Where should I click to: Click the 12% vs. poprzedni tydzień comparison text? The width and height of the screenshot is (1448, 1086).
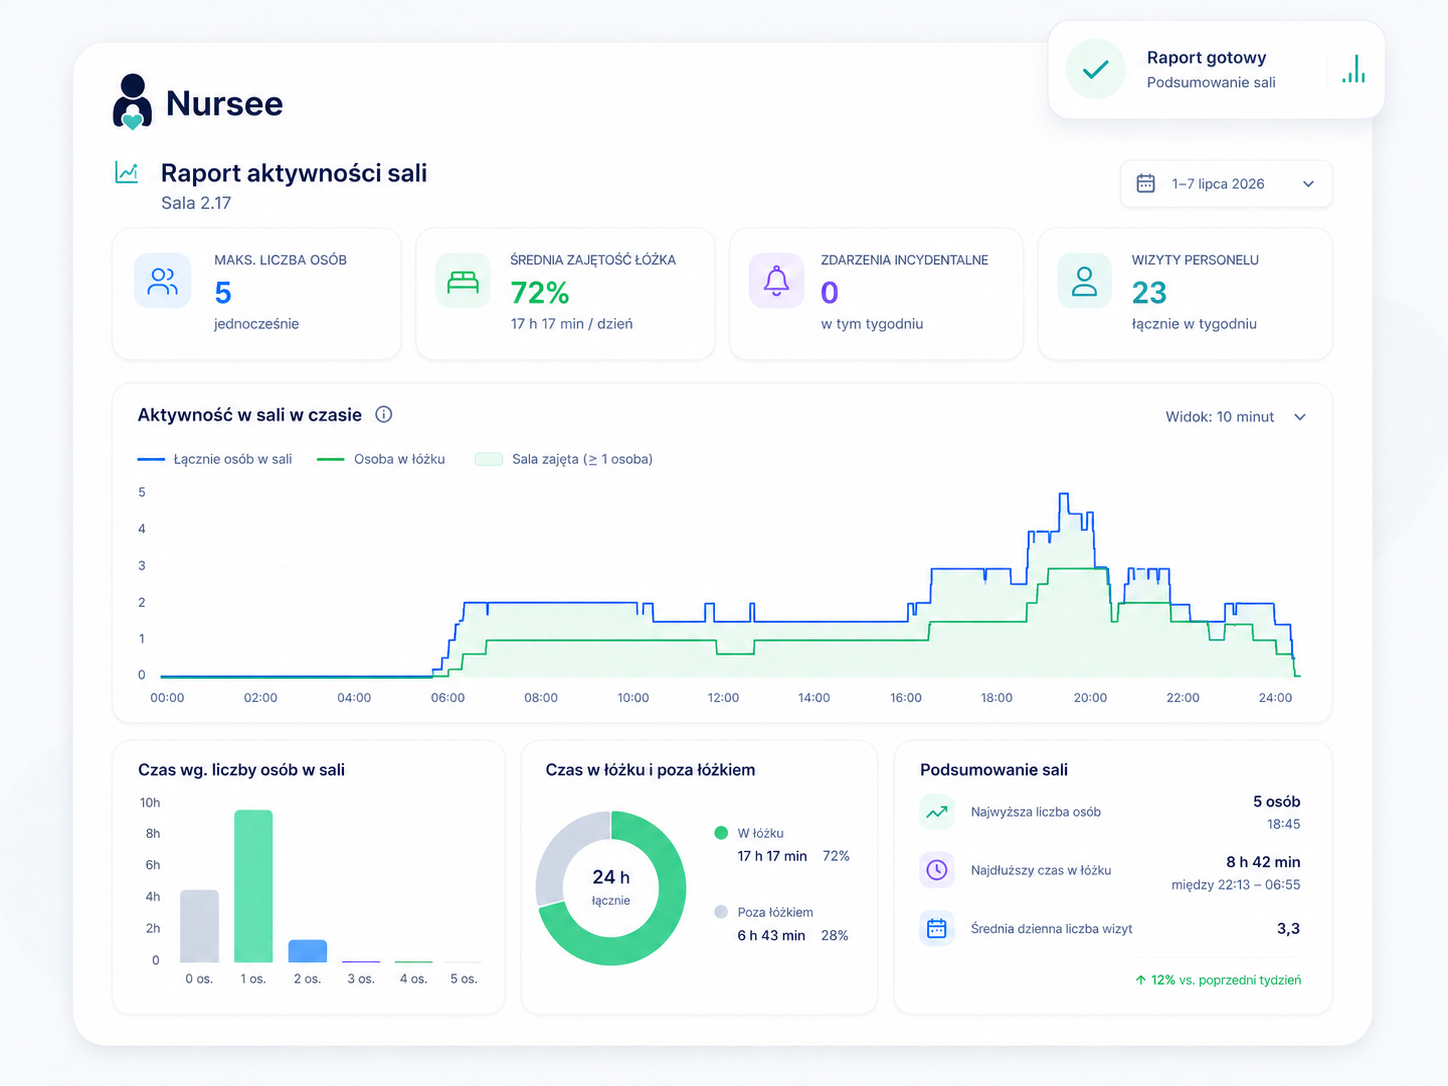1226,980
